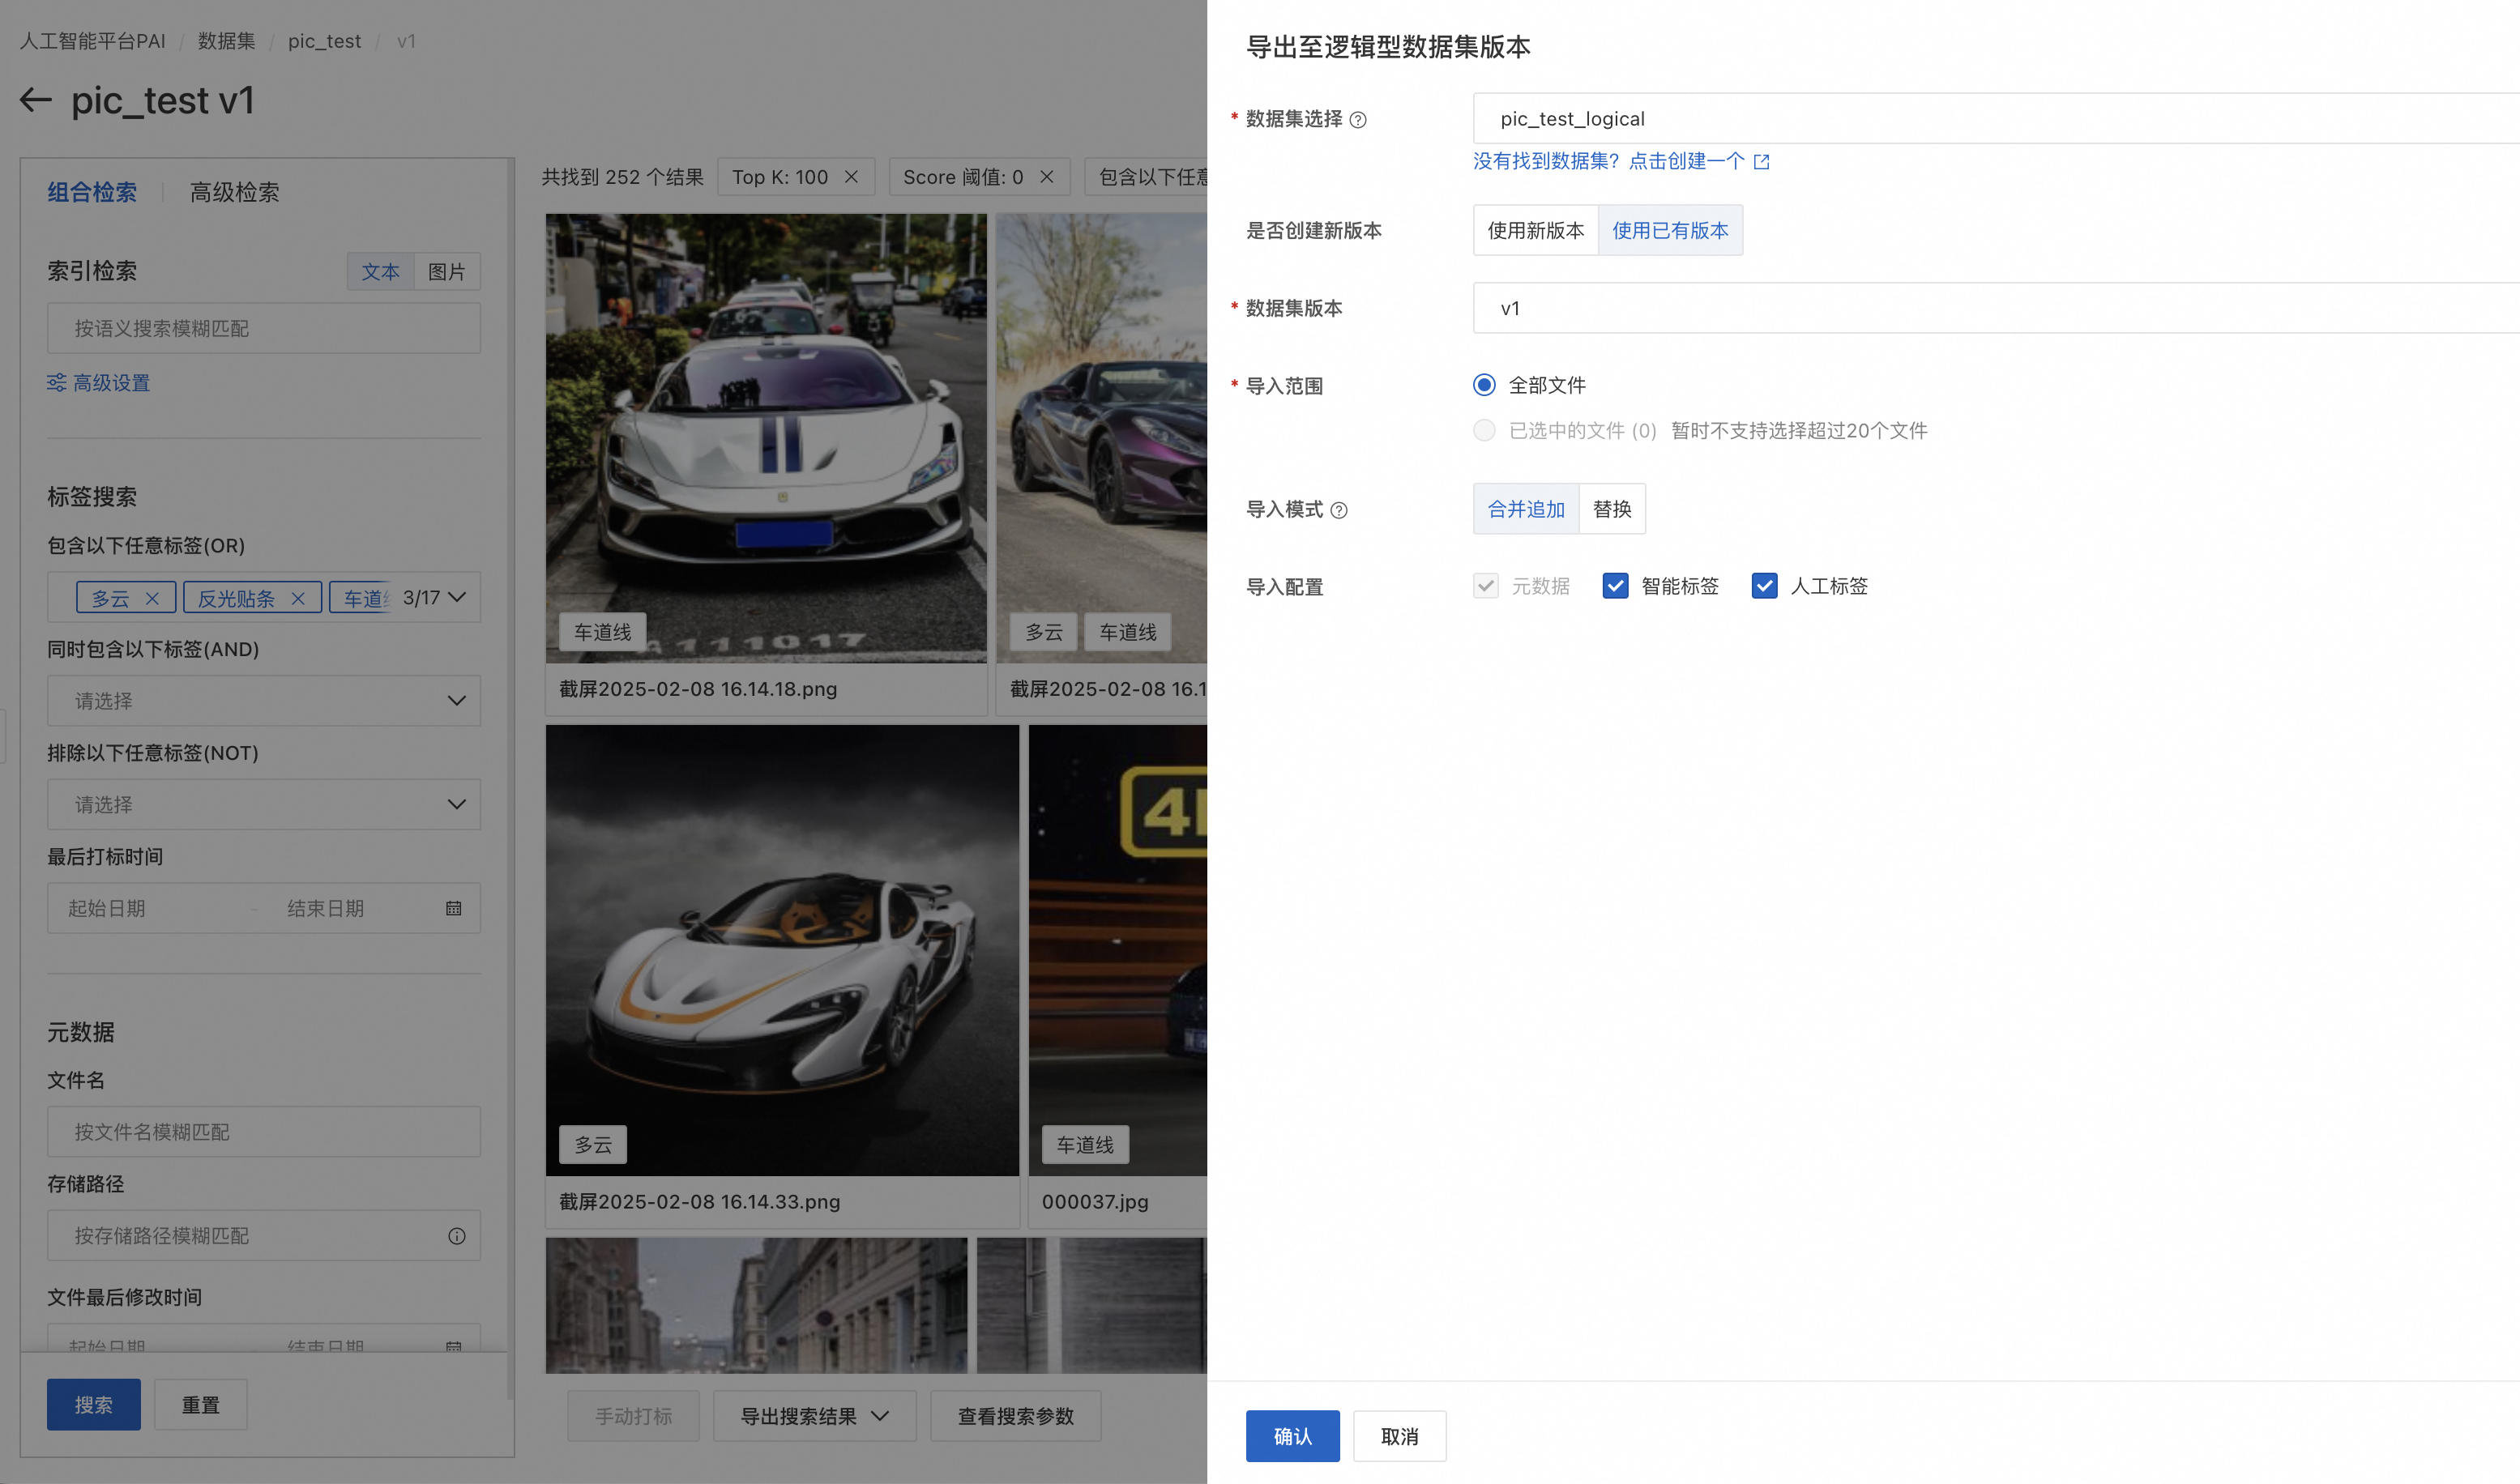Switch to the 高级检索 tab

(x=235, y=192)
